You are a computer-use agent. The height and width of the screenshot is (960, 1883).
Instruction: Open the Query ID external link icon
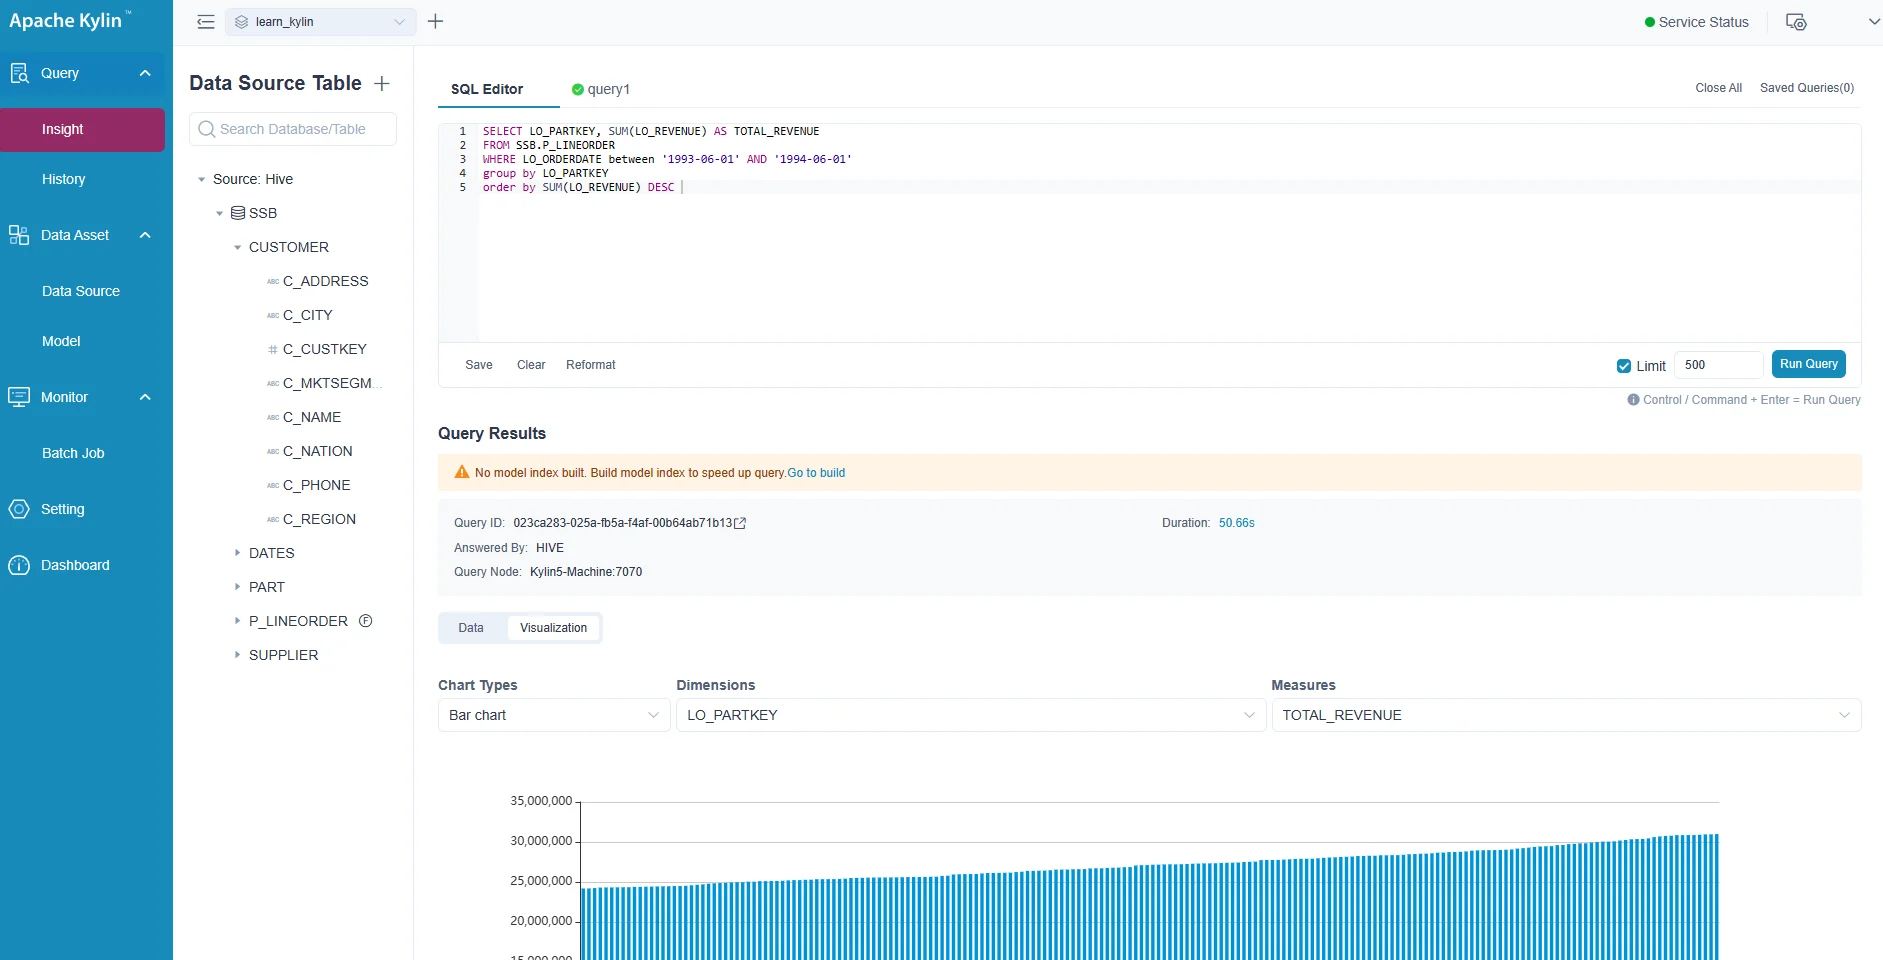pyautogui.click(x=740, y=523)
